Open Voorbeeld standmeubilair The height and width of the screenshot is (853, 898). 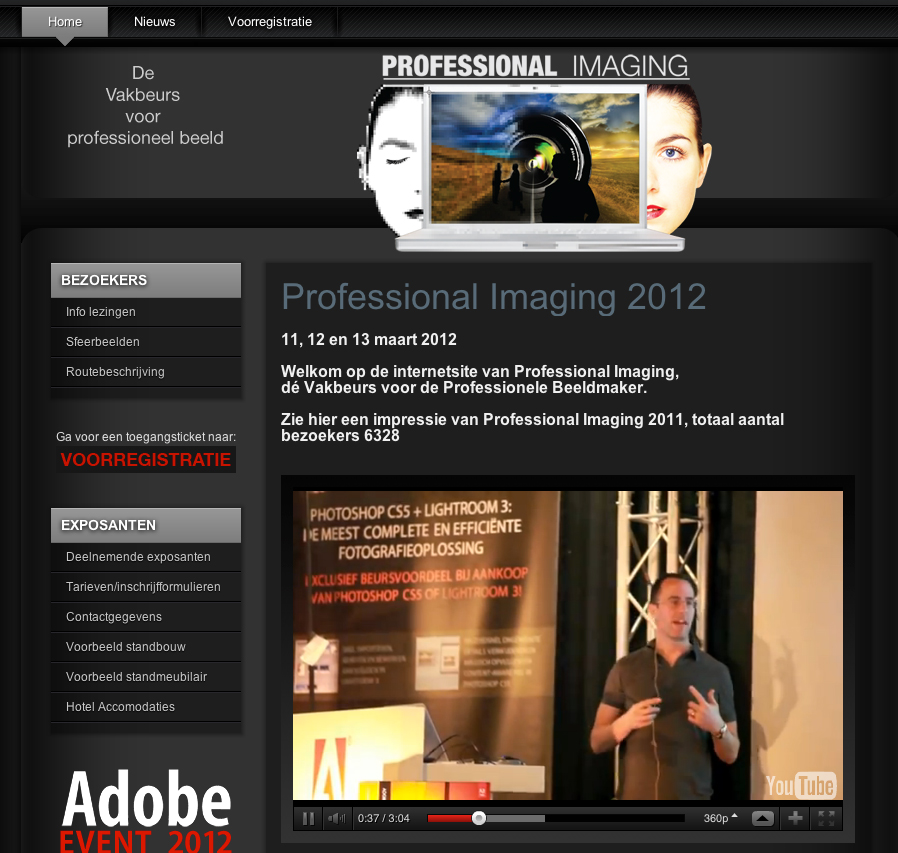click(146, 677)
